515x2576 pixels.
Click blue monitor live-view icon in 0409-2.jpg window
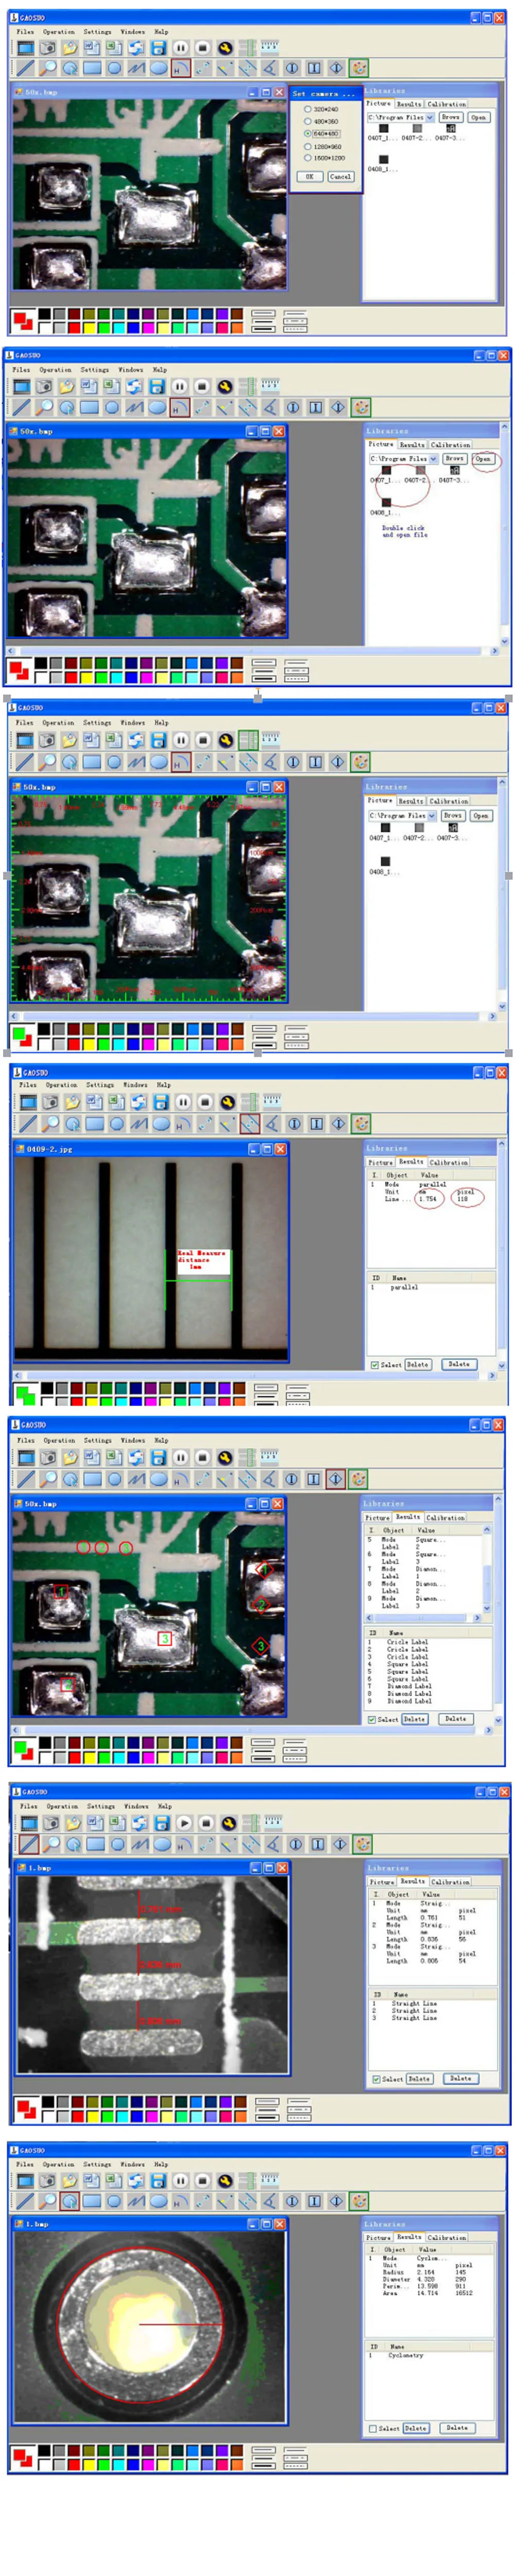28,1101
